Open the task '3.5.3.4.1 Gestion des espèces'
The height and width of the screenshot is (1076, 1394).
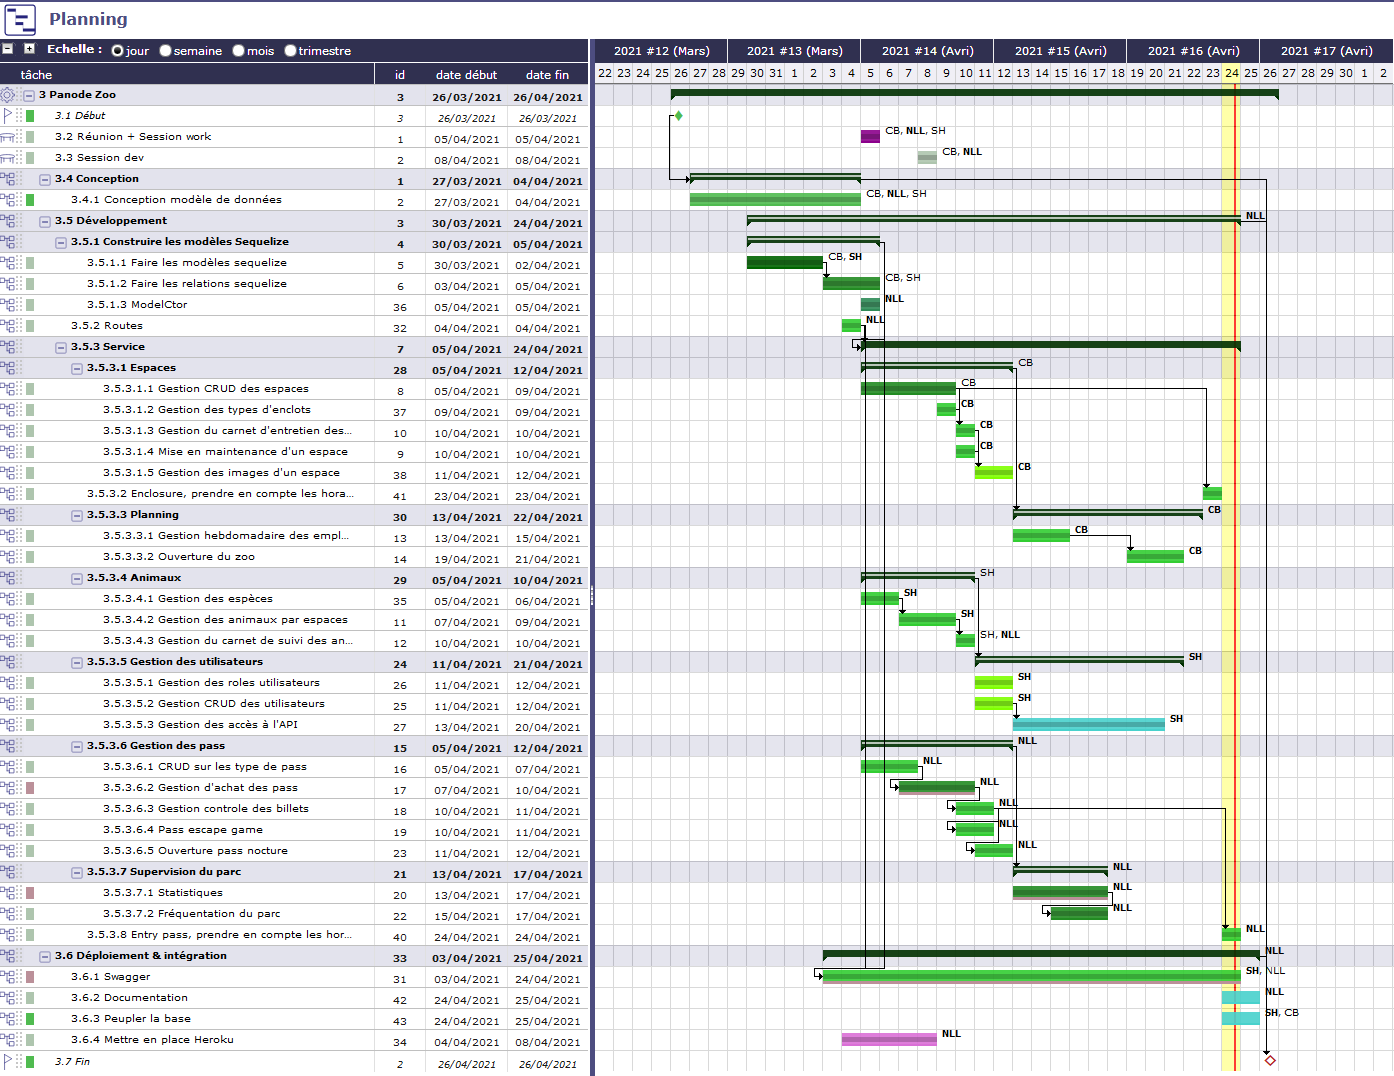coord(188,599)
